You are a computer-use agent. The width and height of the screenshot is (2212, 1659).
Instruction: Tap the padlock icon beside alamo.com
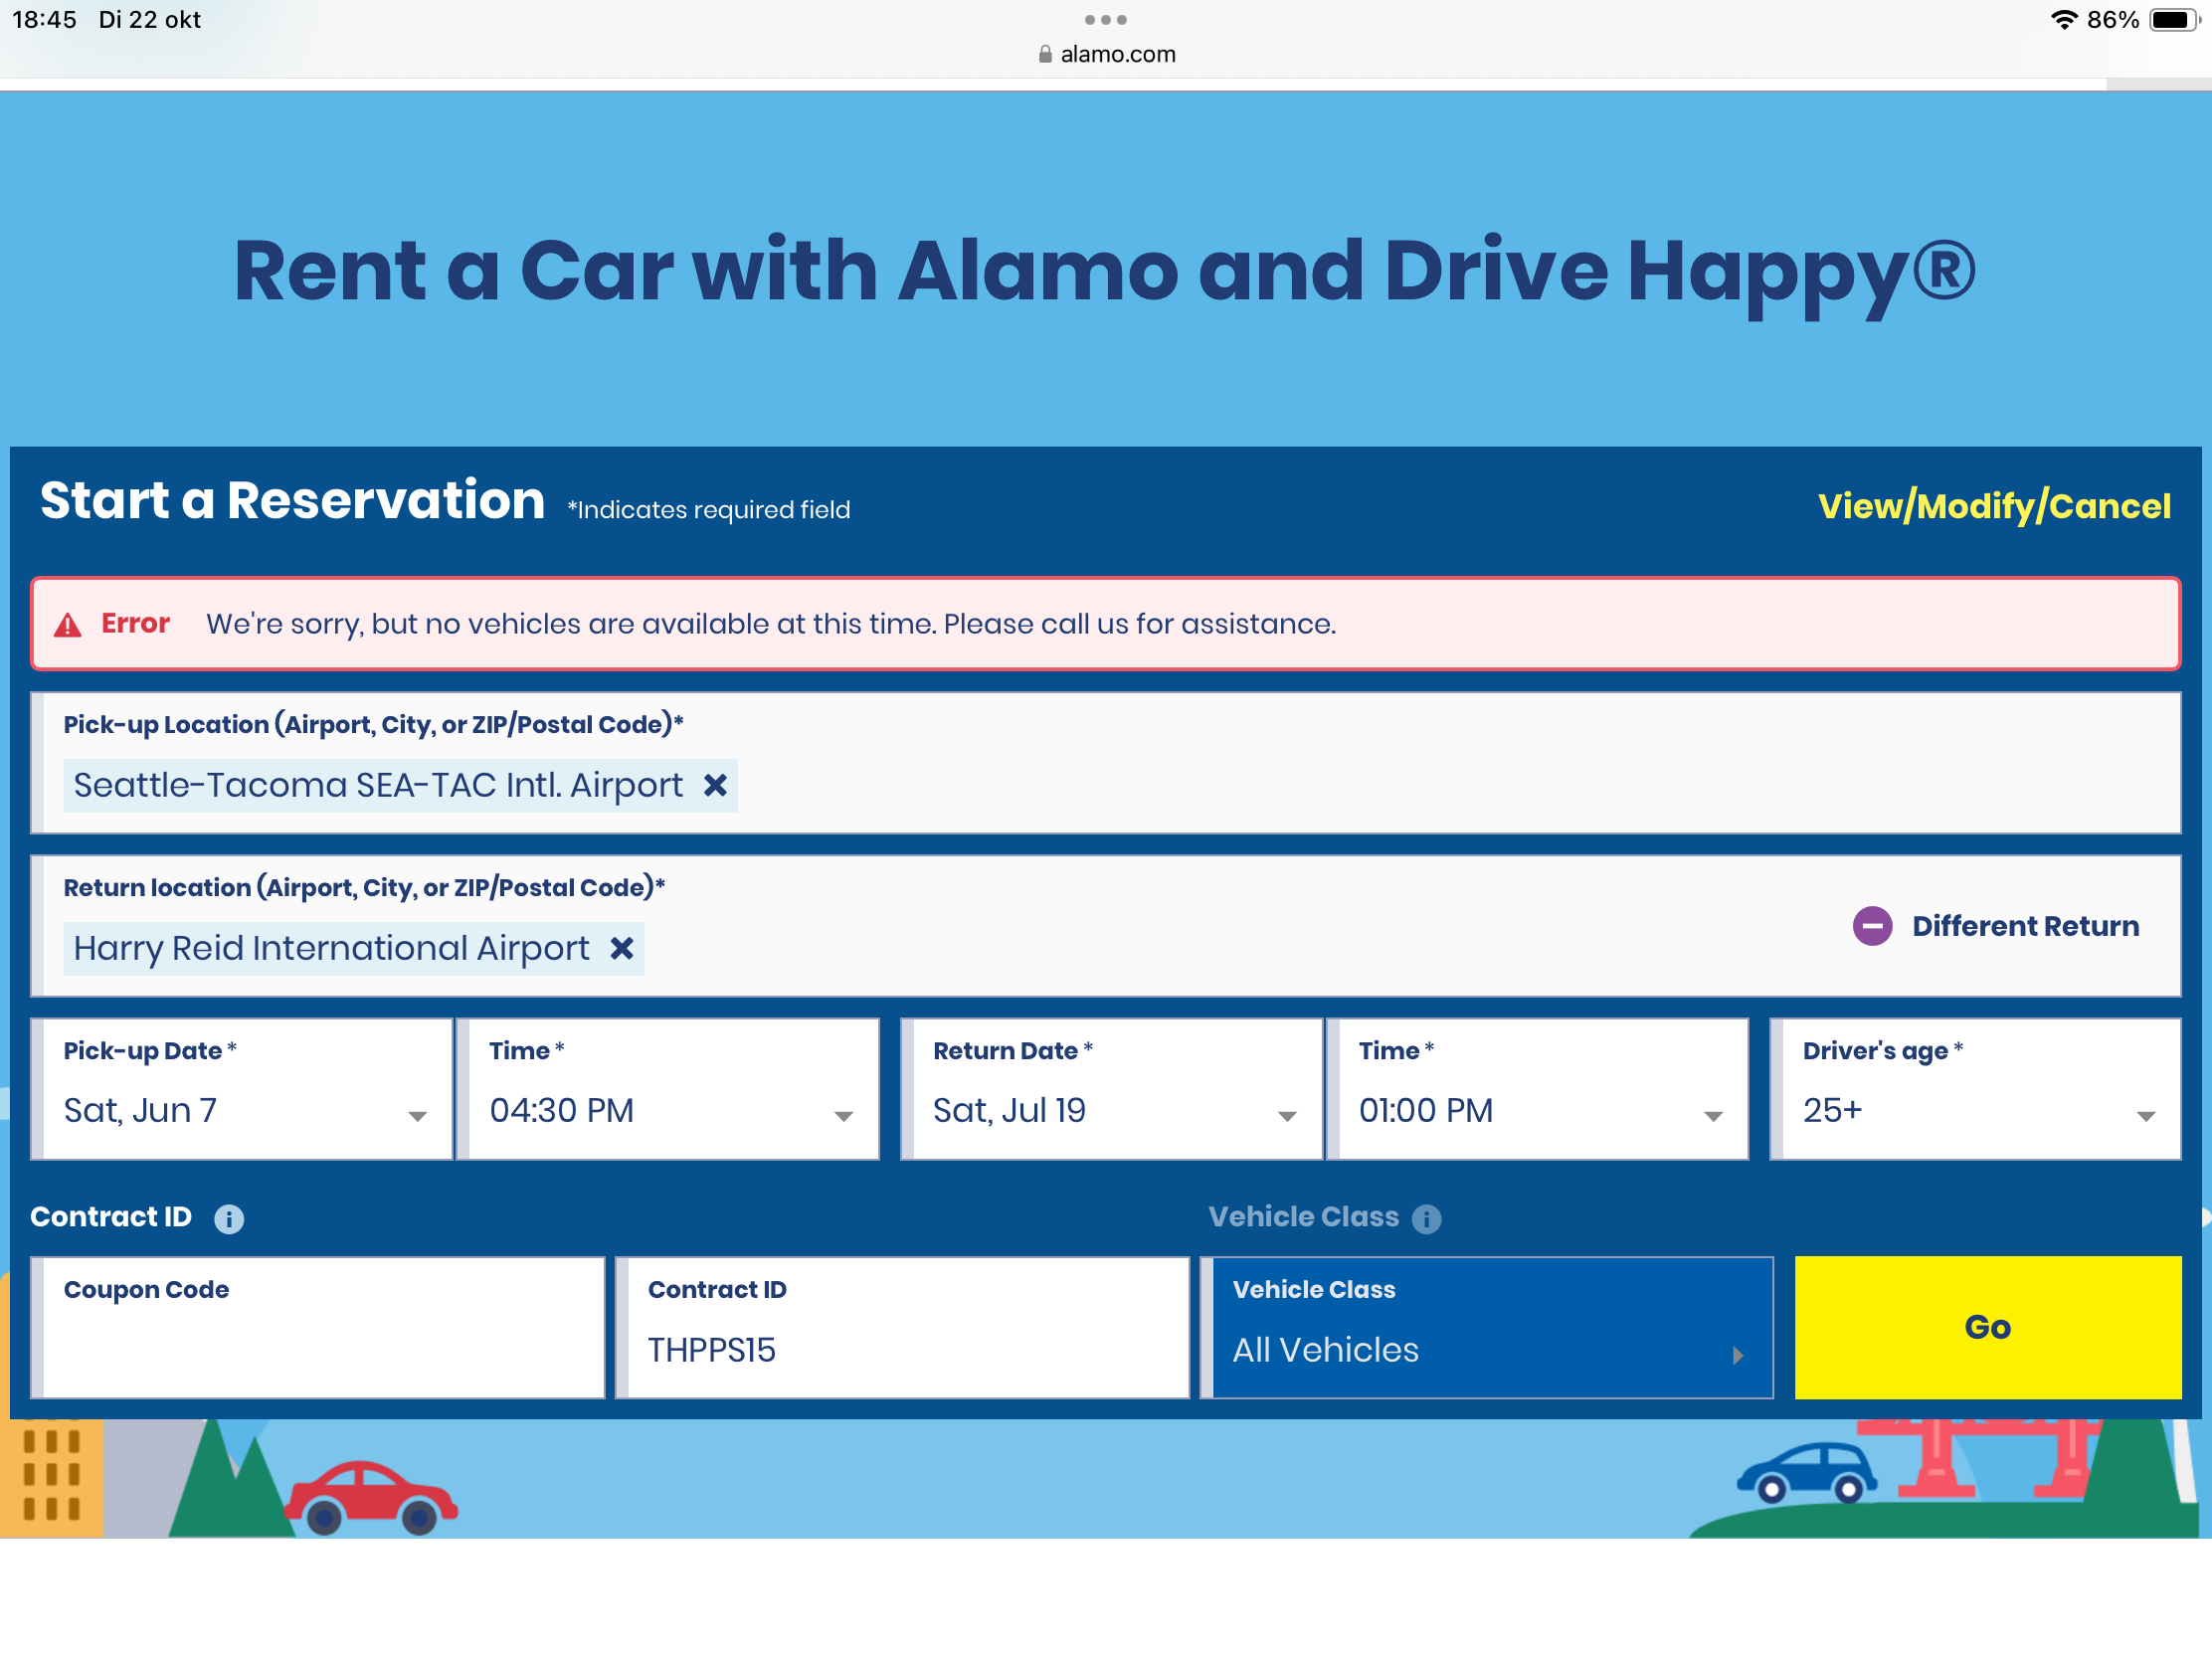point(1045,54)
